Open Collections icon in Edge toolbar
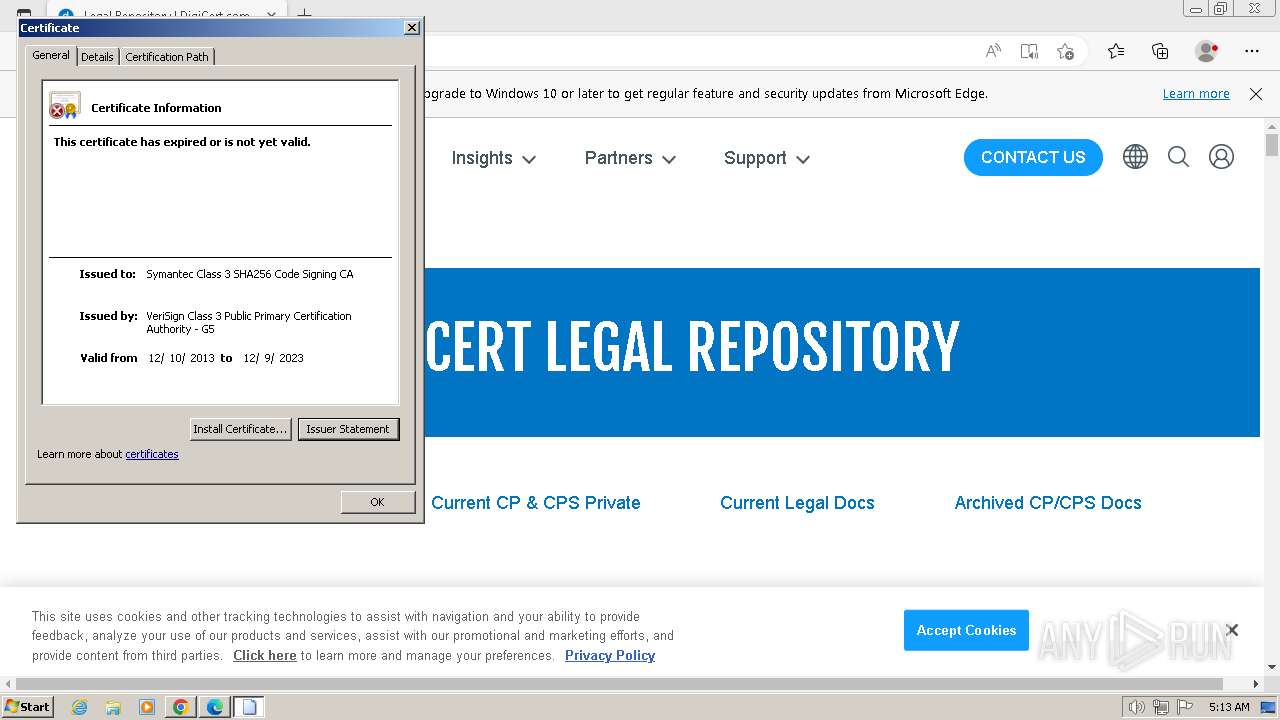Image resolution: width=1280 pixels, height=720 pixels. (x=1160, y=51)
